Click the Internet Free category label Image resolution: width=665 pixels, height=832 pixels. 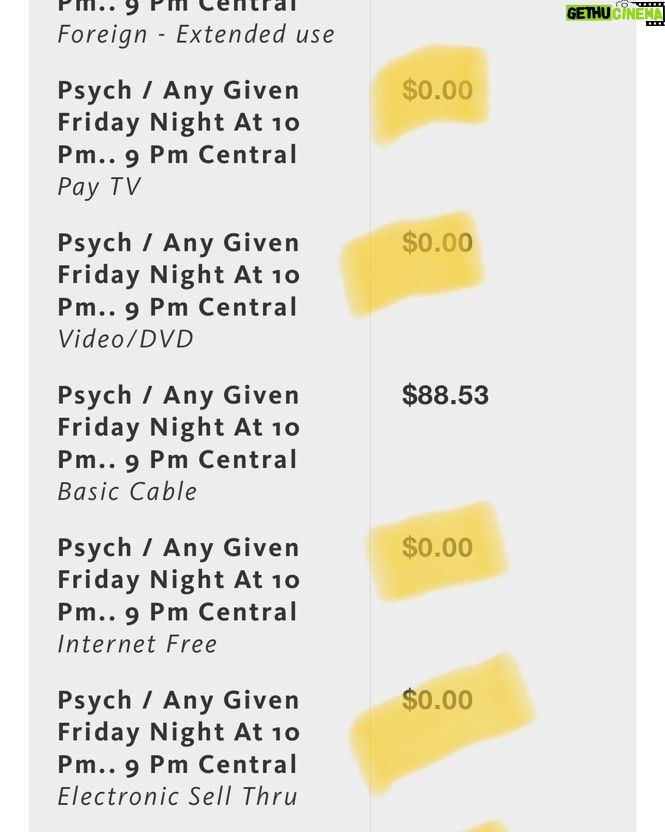pos(137,644)
